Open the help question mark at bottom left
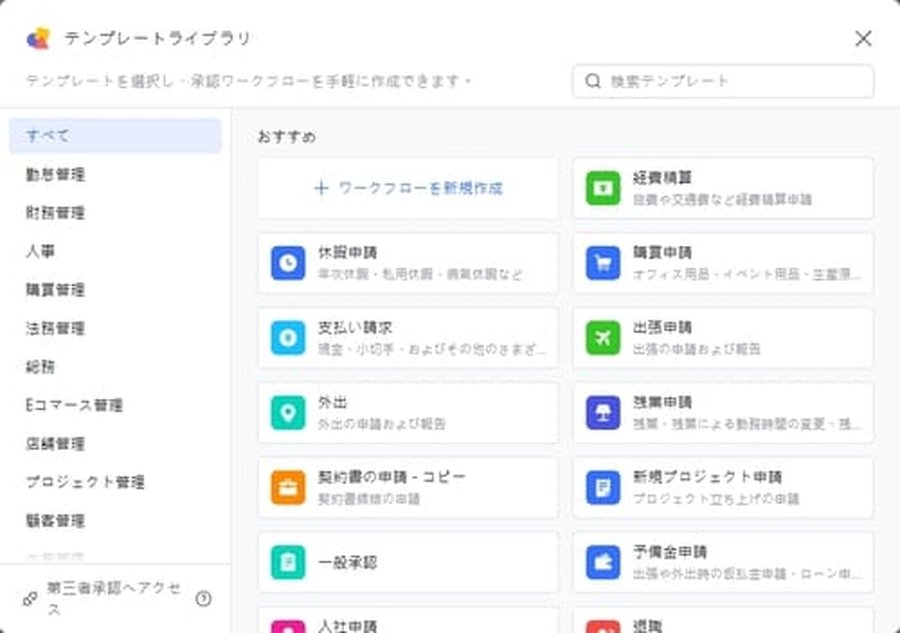The height and width of the screenshot is (633, 900). [x=207, y=597]
